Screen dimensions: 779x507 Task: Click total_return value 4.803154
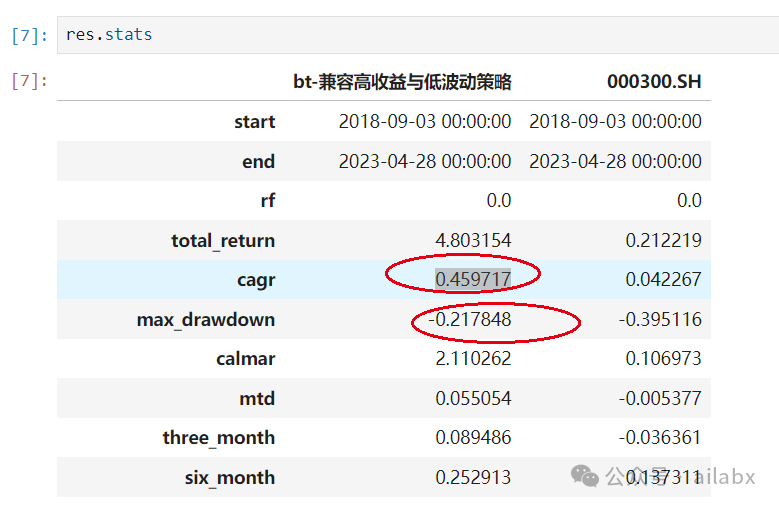(x=473, y=240)
